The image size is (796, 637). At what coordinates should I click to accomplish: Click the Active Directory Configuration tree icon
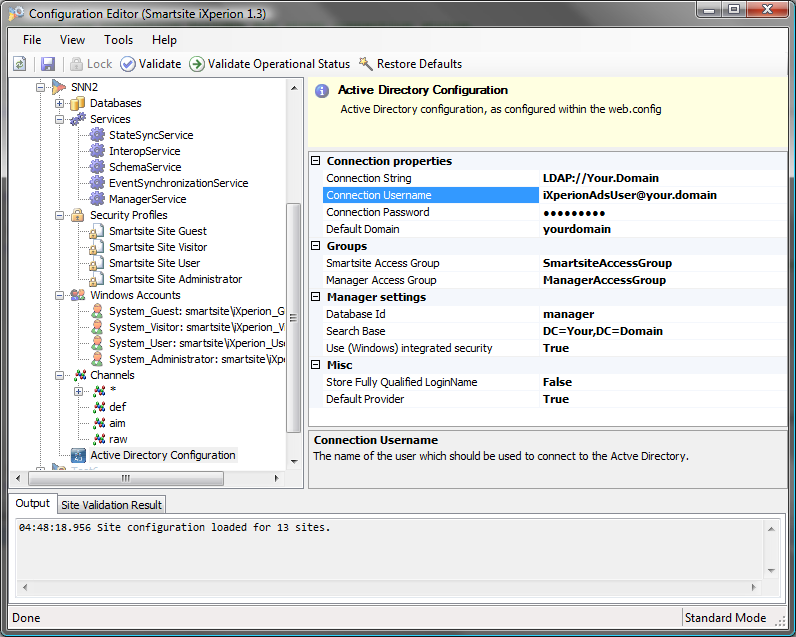point(78,455)
